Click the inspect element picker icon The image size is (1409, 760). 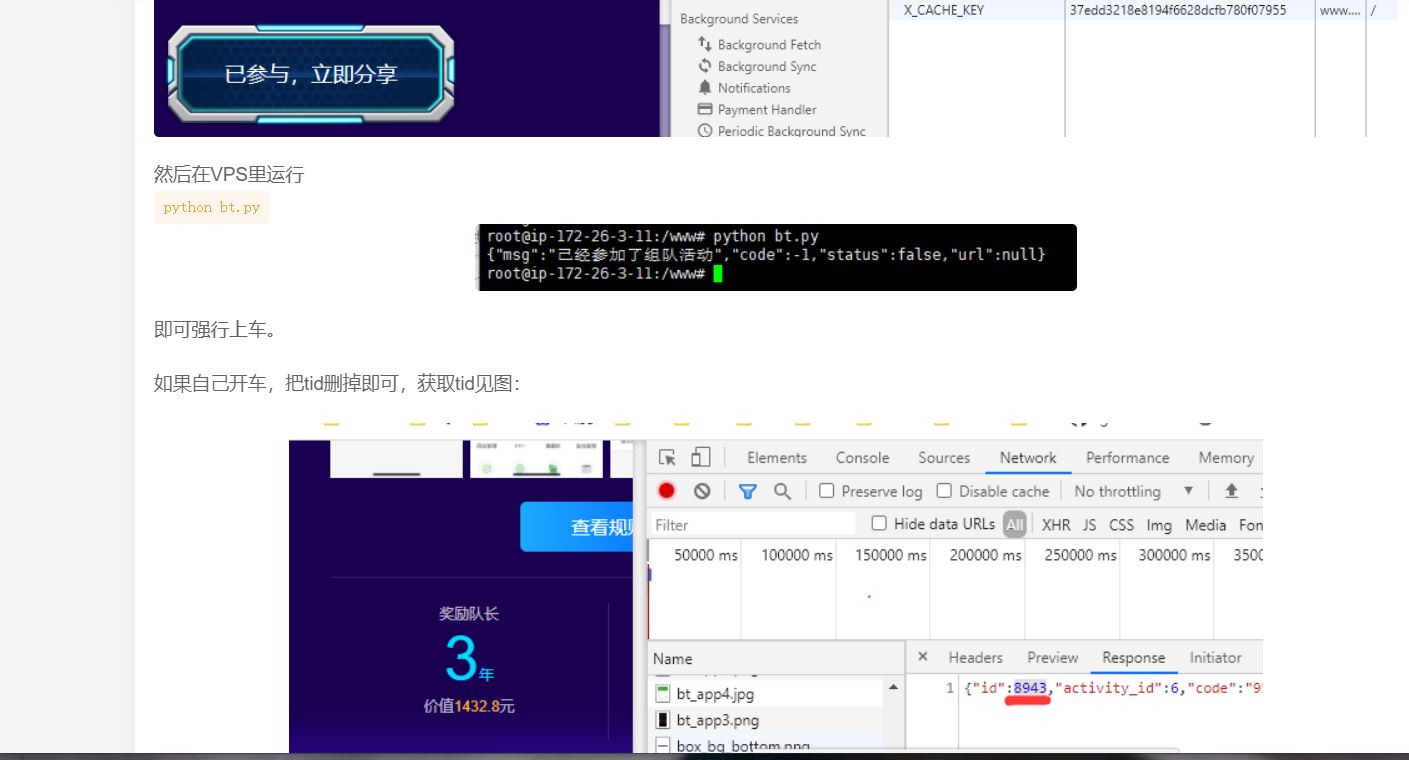(x=668, y=457)
